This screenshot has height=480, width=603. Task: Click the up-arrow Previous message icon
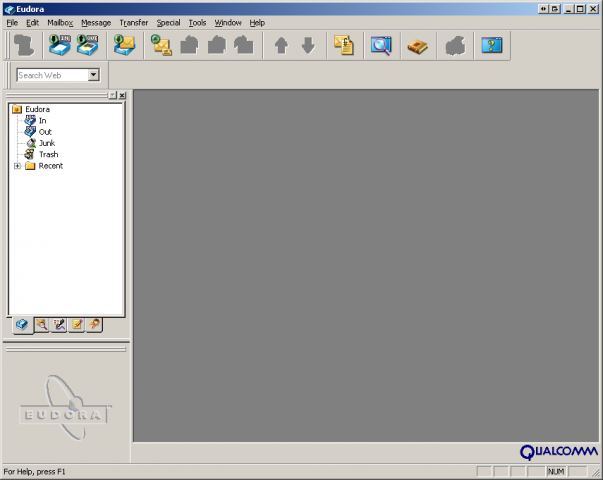coord(281,45)
